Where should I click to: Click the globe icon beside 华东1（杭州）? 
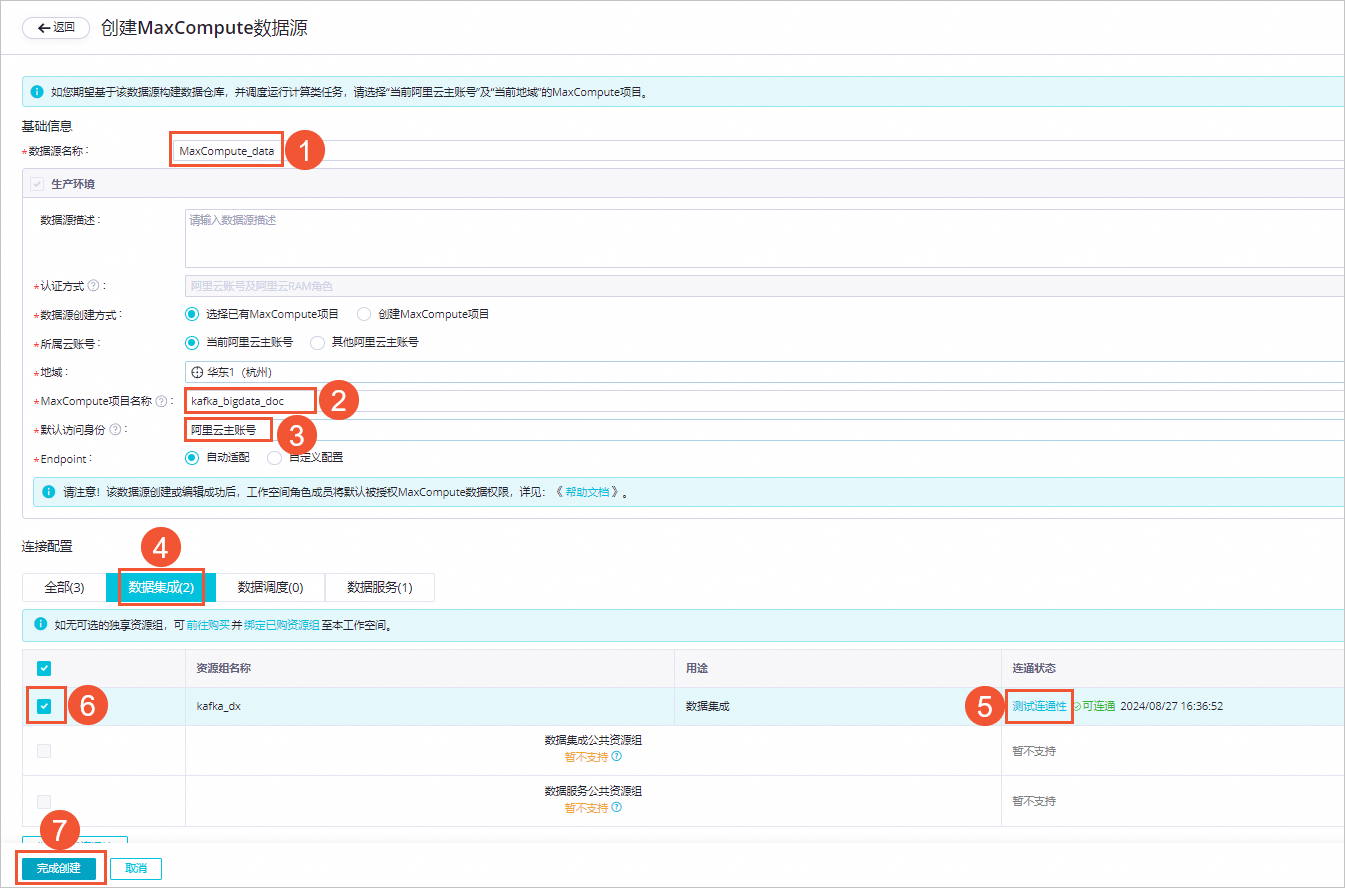click(x=197, y=372)
